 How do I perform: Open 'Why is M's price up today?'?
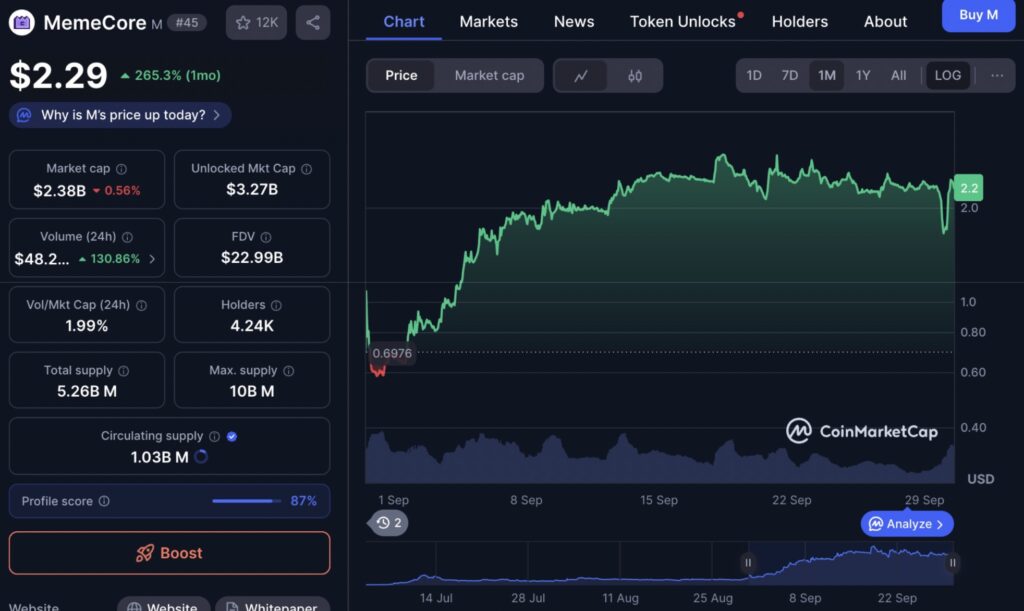tap(120, 116)
